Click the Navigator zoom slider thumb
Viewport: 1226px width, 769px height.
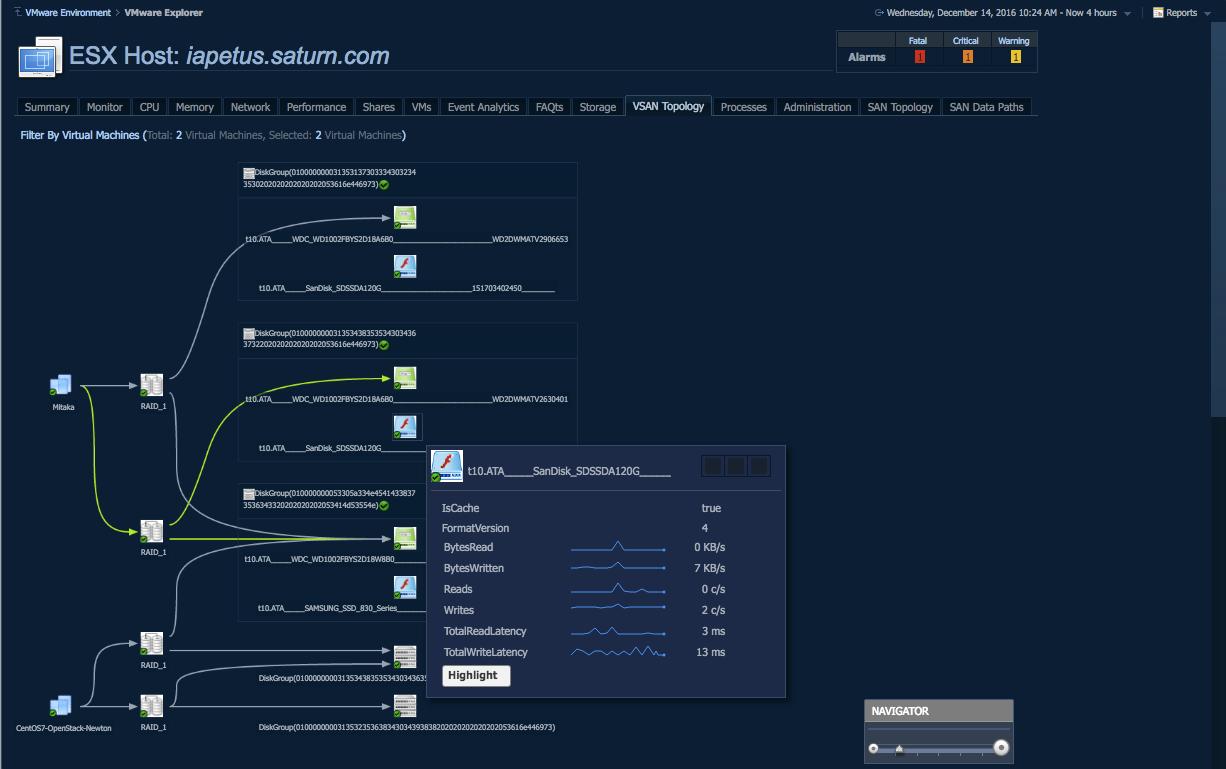point(899,748)
